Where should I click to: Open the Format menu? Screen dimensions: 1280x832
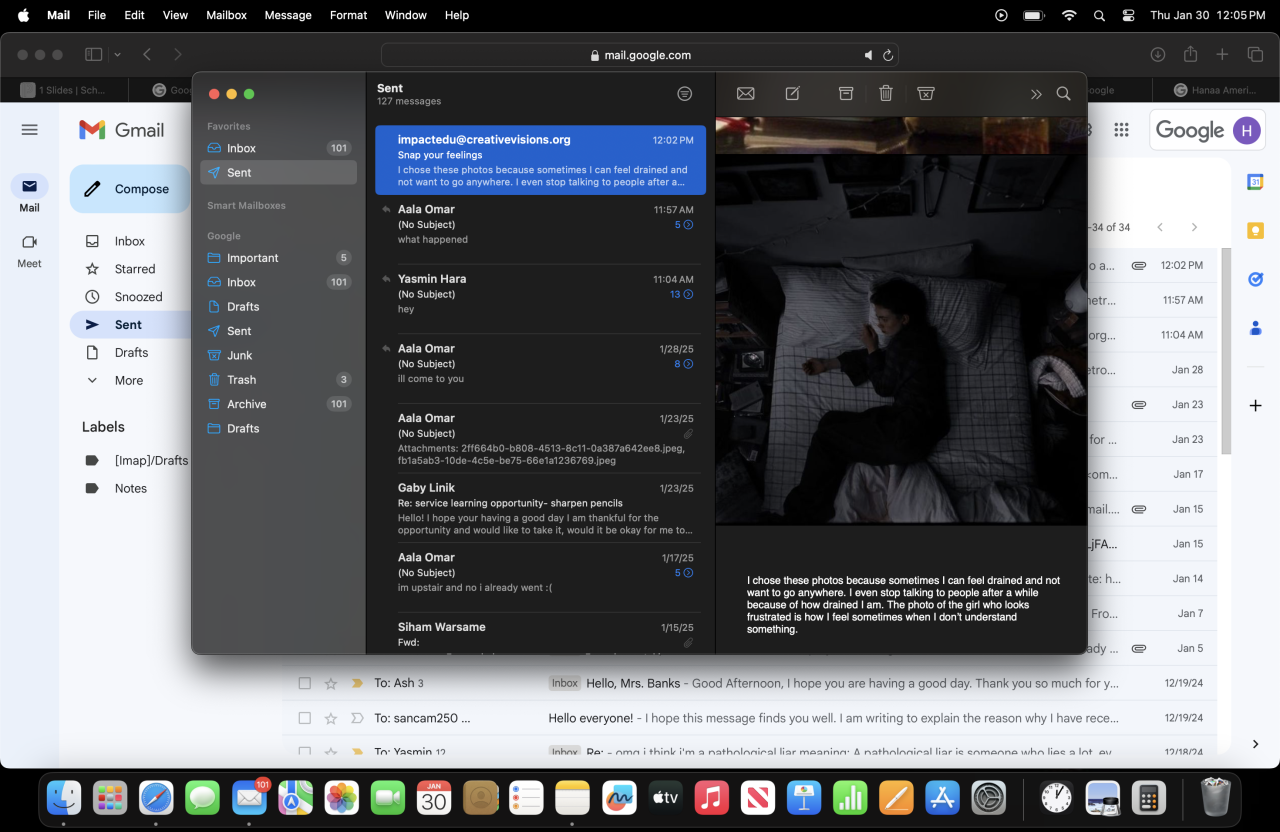348,15
